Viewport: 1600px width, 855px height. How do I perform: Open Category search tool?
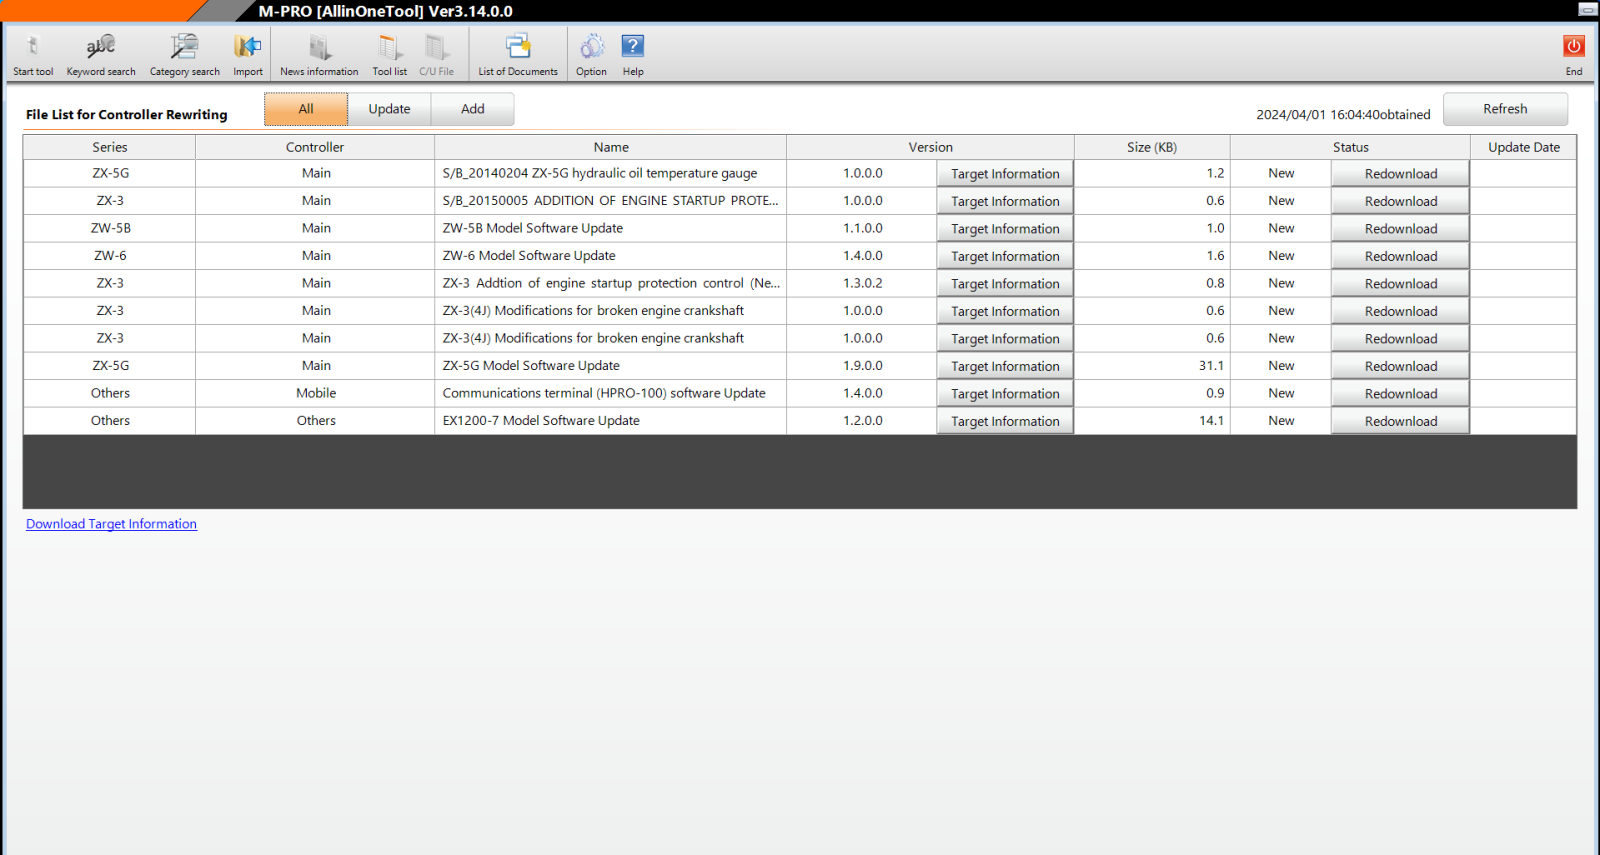click(185, 54)
